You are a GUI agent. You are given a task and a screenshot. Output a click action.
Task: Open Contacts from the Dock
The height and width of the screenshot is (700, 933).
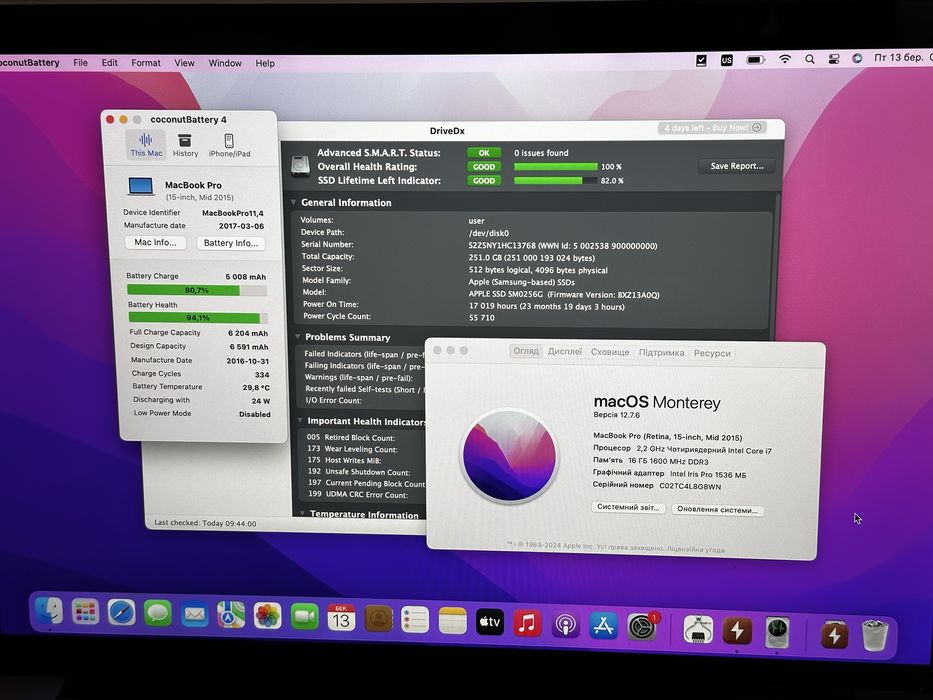pyautogui.click(x=378, y=619)
